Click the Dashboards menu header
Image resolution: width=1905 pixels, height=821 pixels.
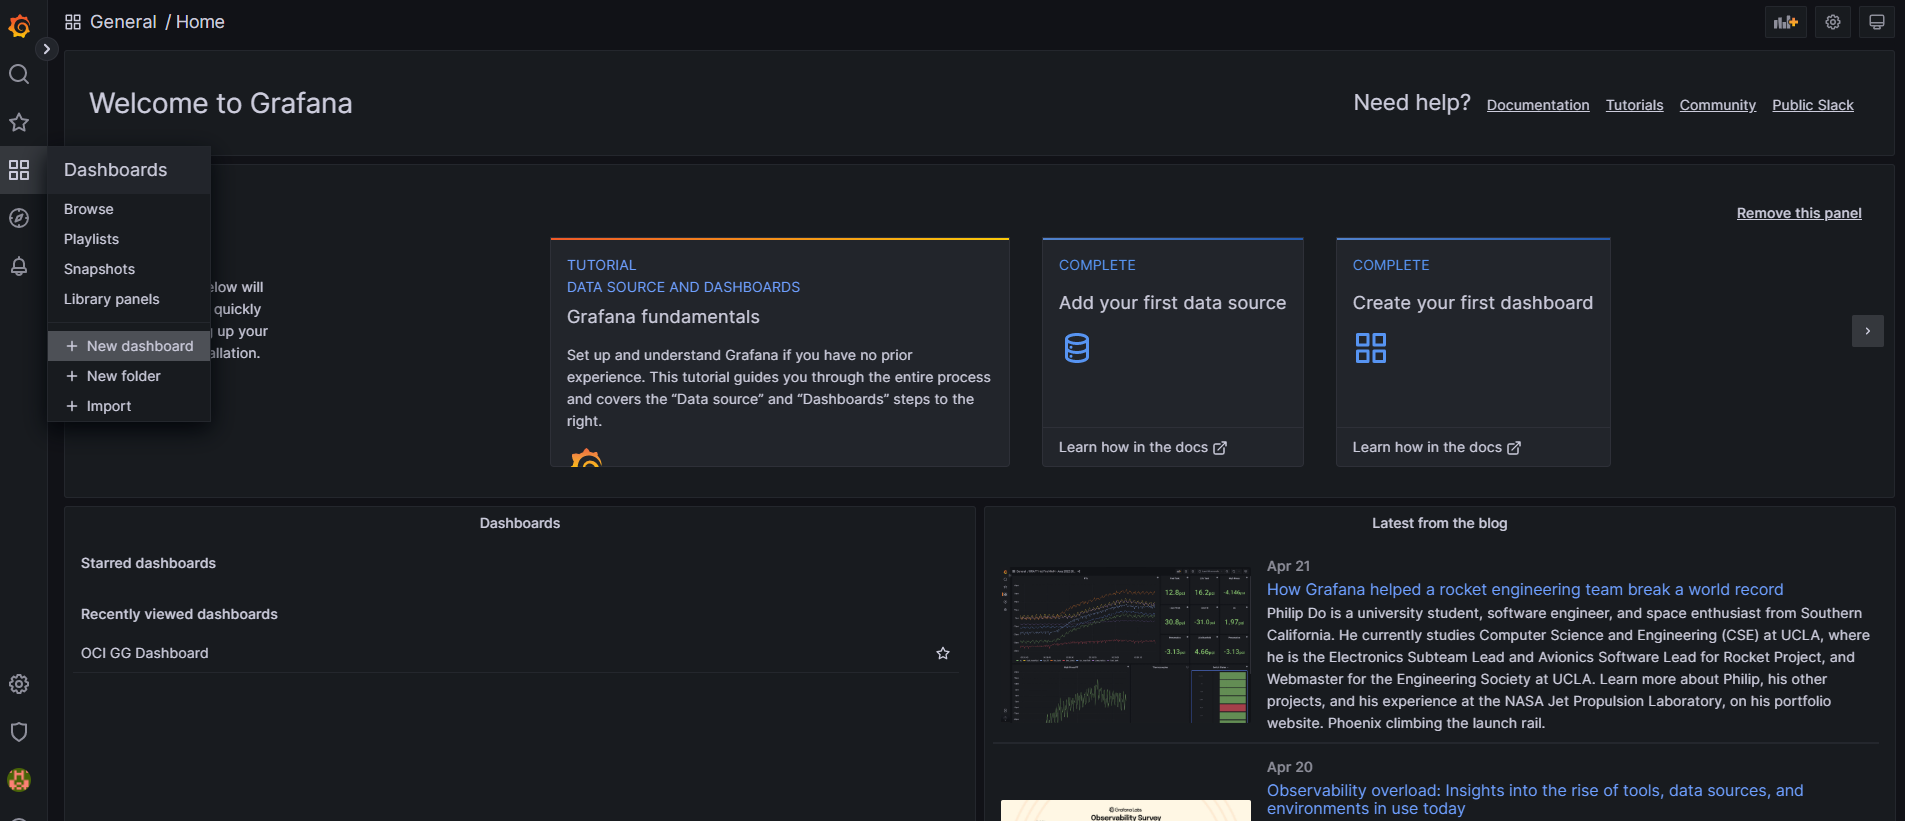pyautogui.click(x=129, y=170)
